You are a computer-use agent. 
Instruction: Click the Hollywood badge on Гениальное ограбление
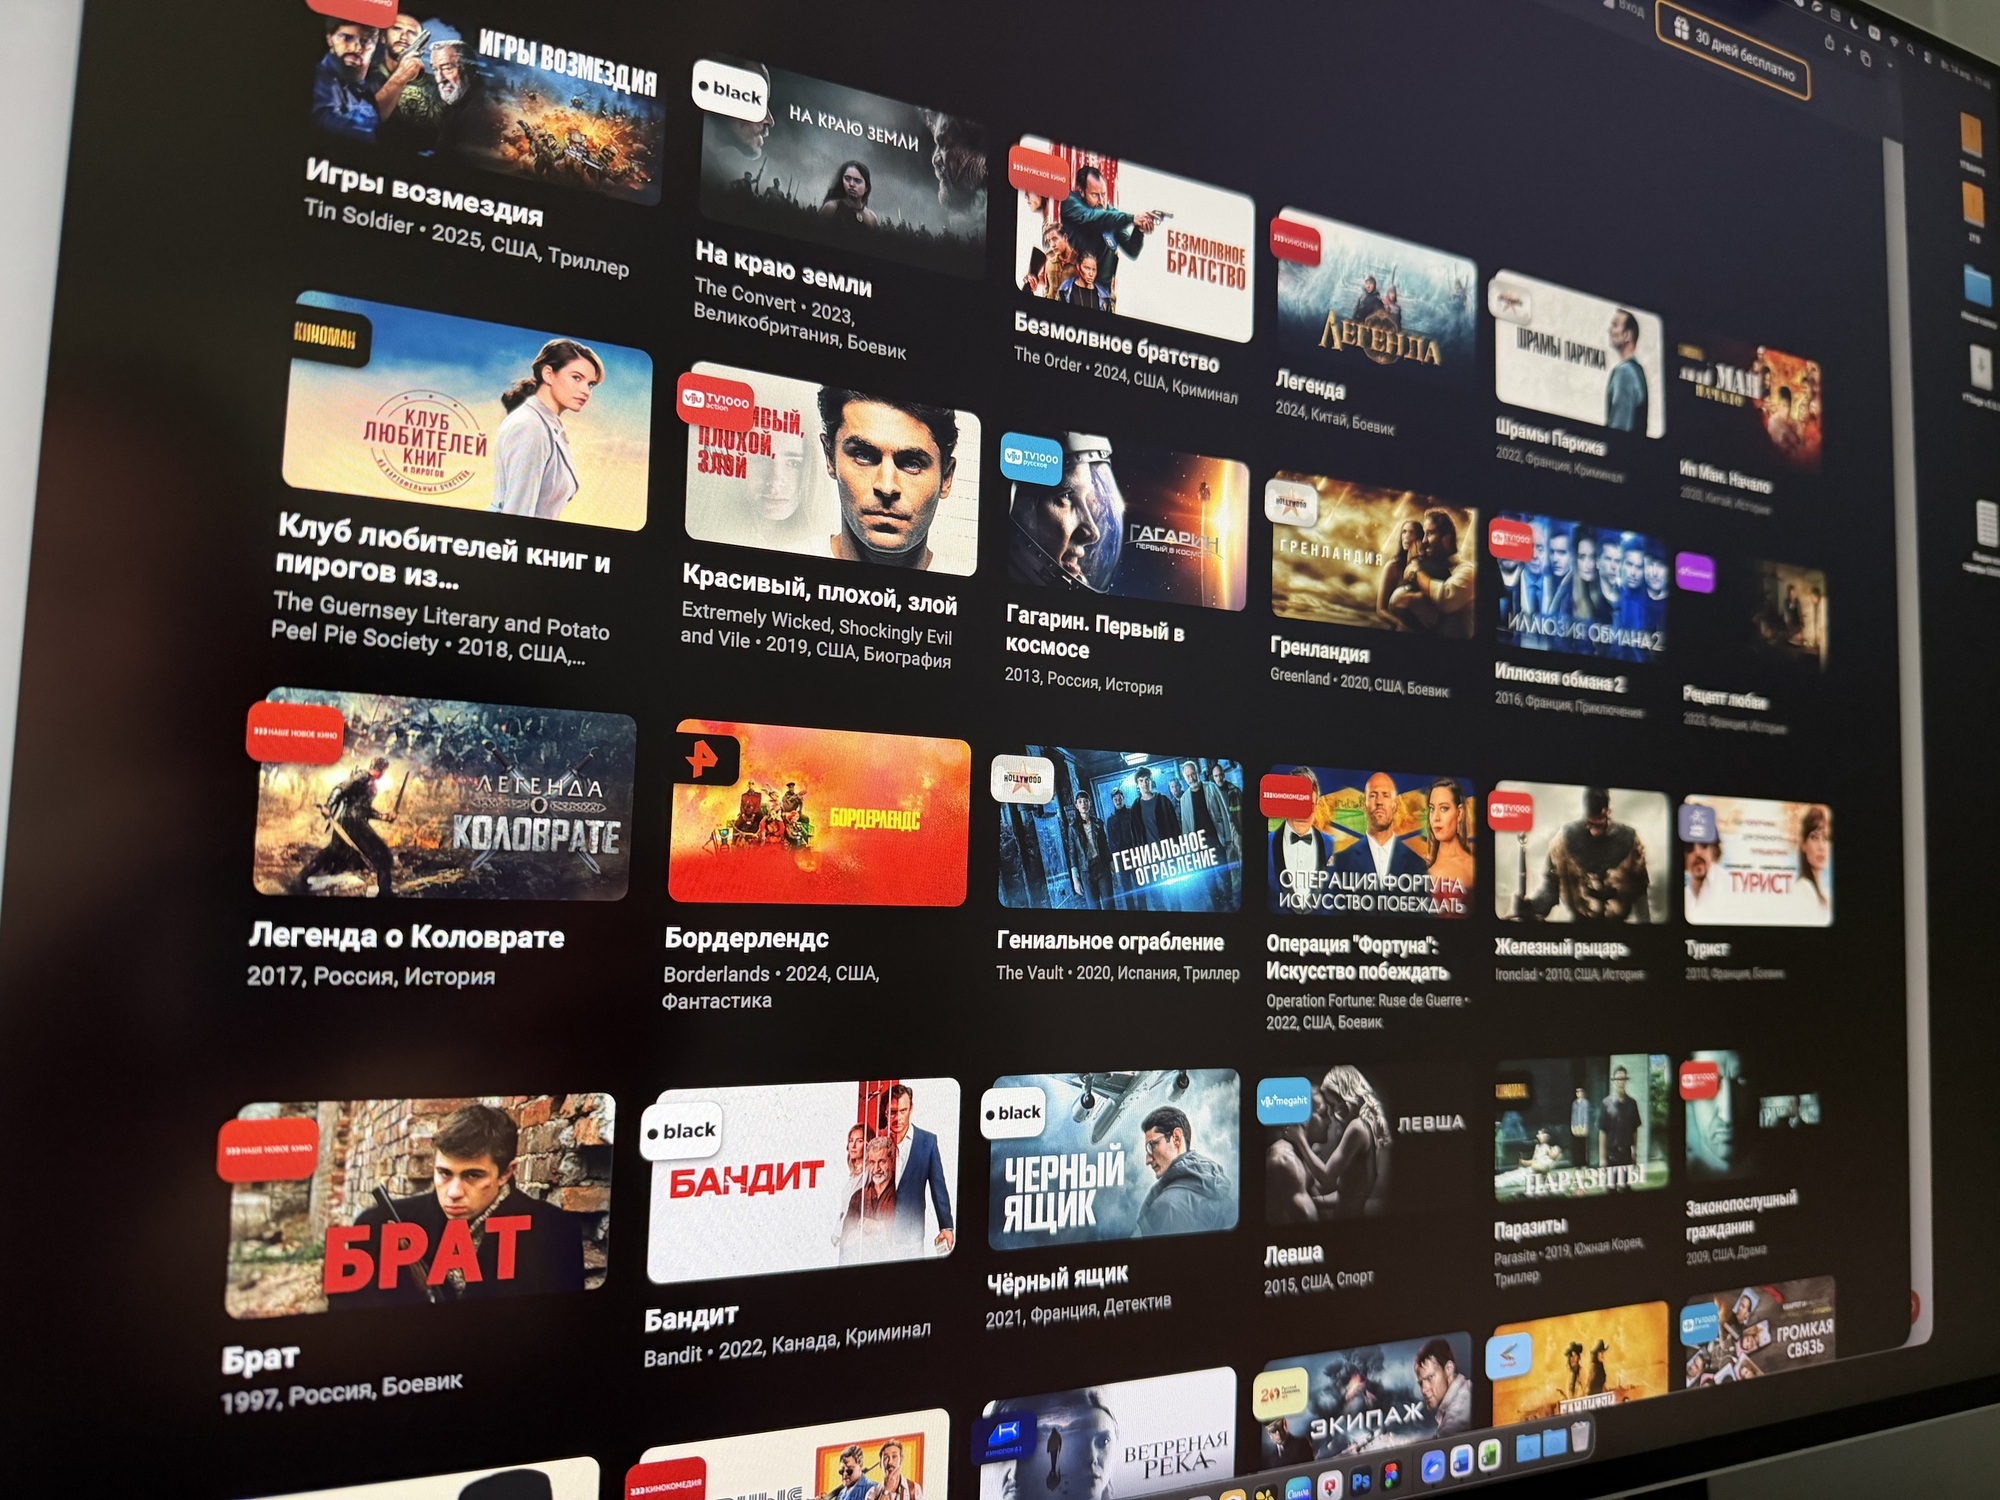(x=1022, y=778)
